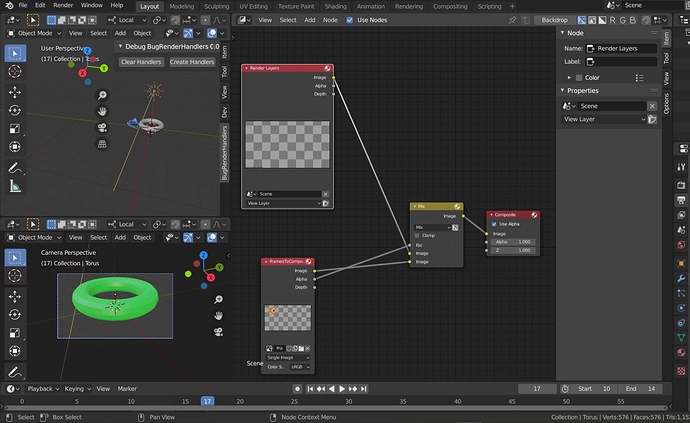Select the Cursor tool in upper viewport
Image resolution: width=690 pixels, height=423 pixels.
point(15,71)
